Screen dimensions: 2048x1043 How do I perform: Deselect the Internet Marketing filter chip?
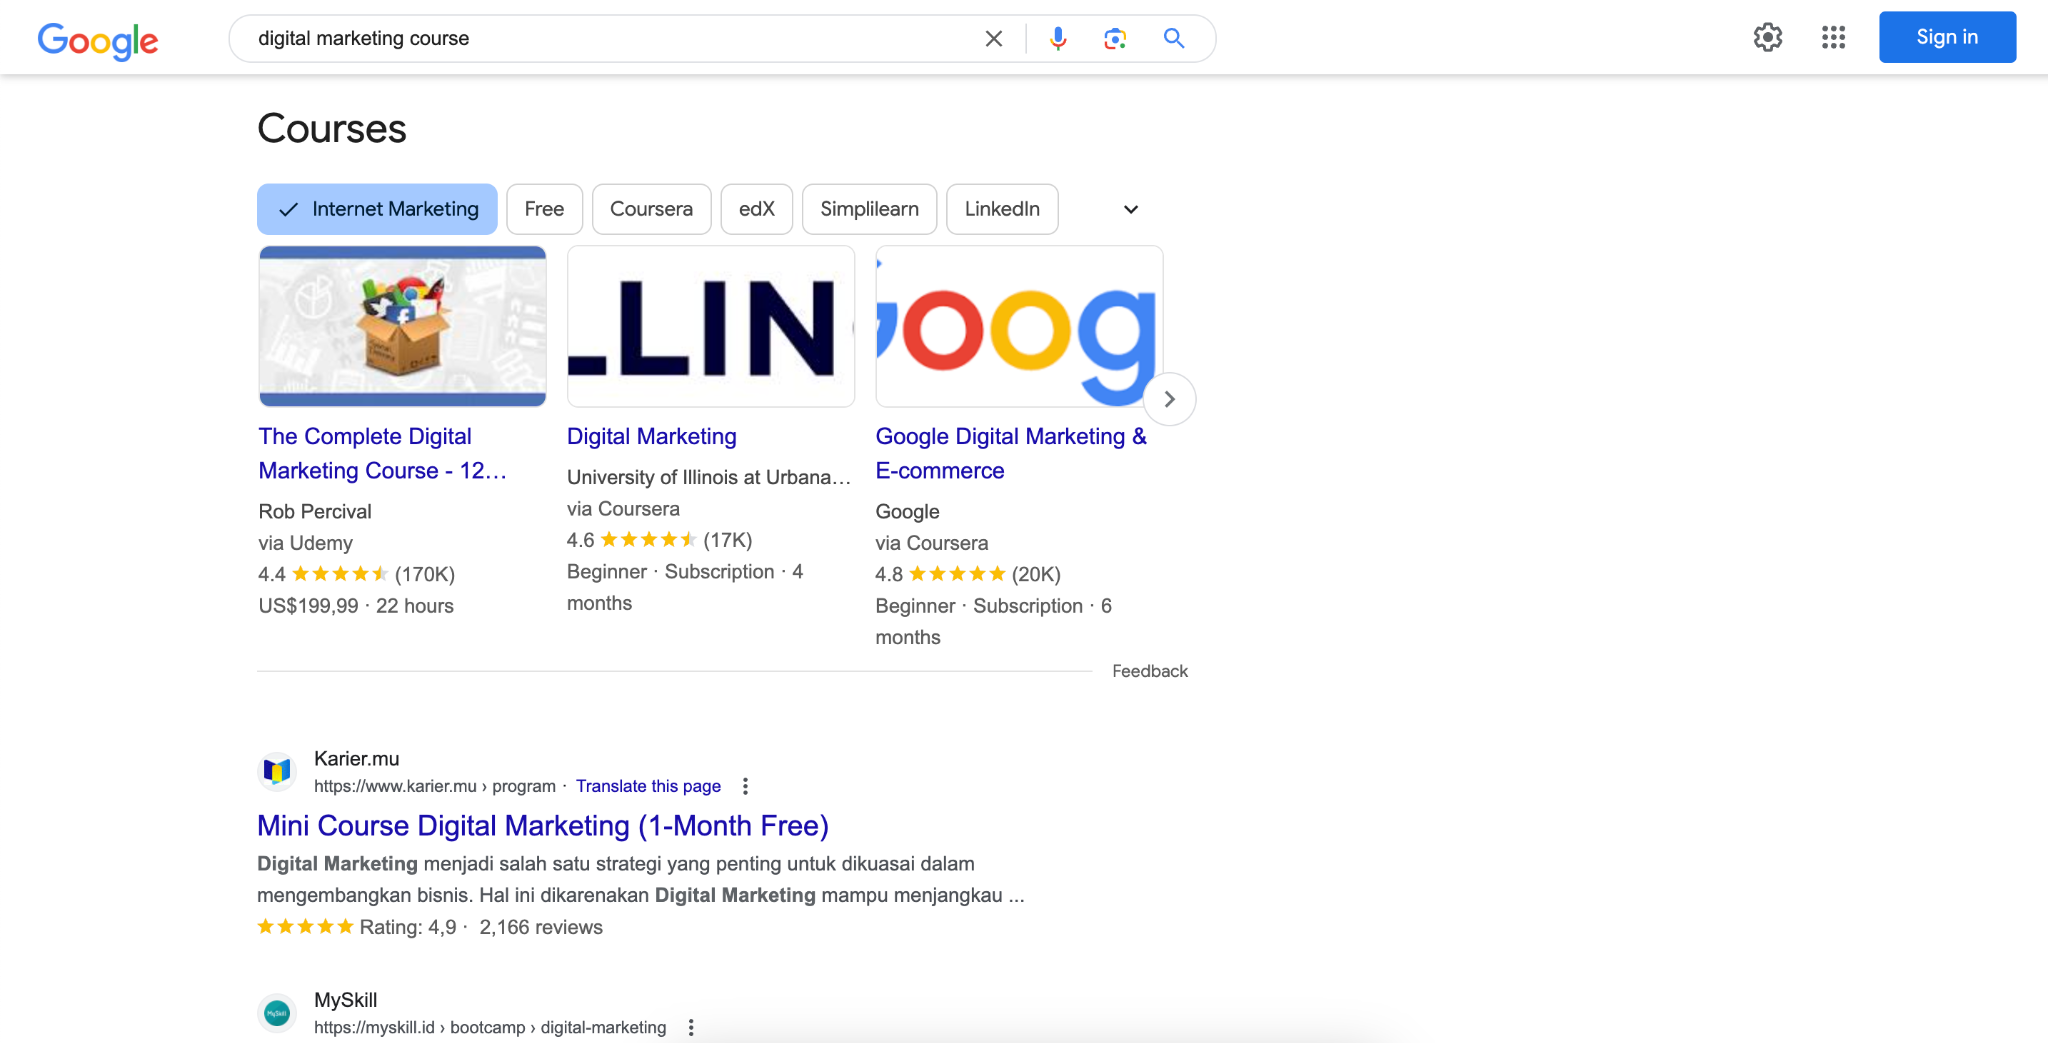[x=377, y=209]
